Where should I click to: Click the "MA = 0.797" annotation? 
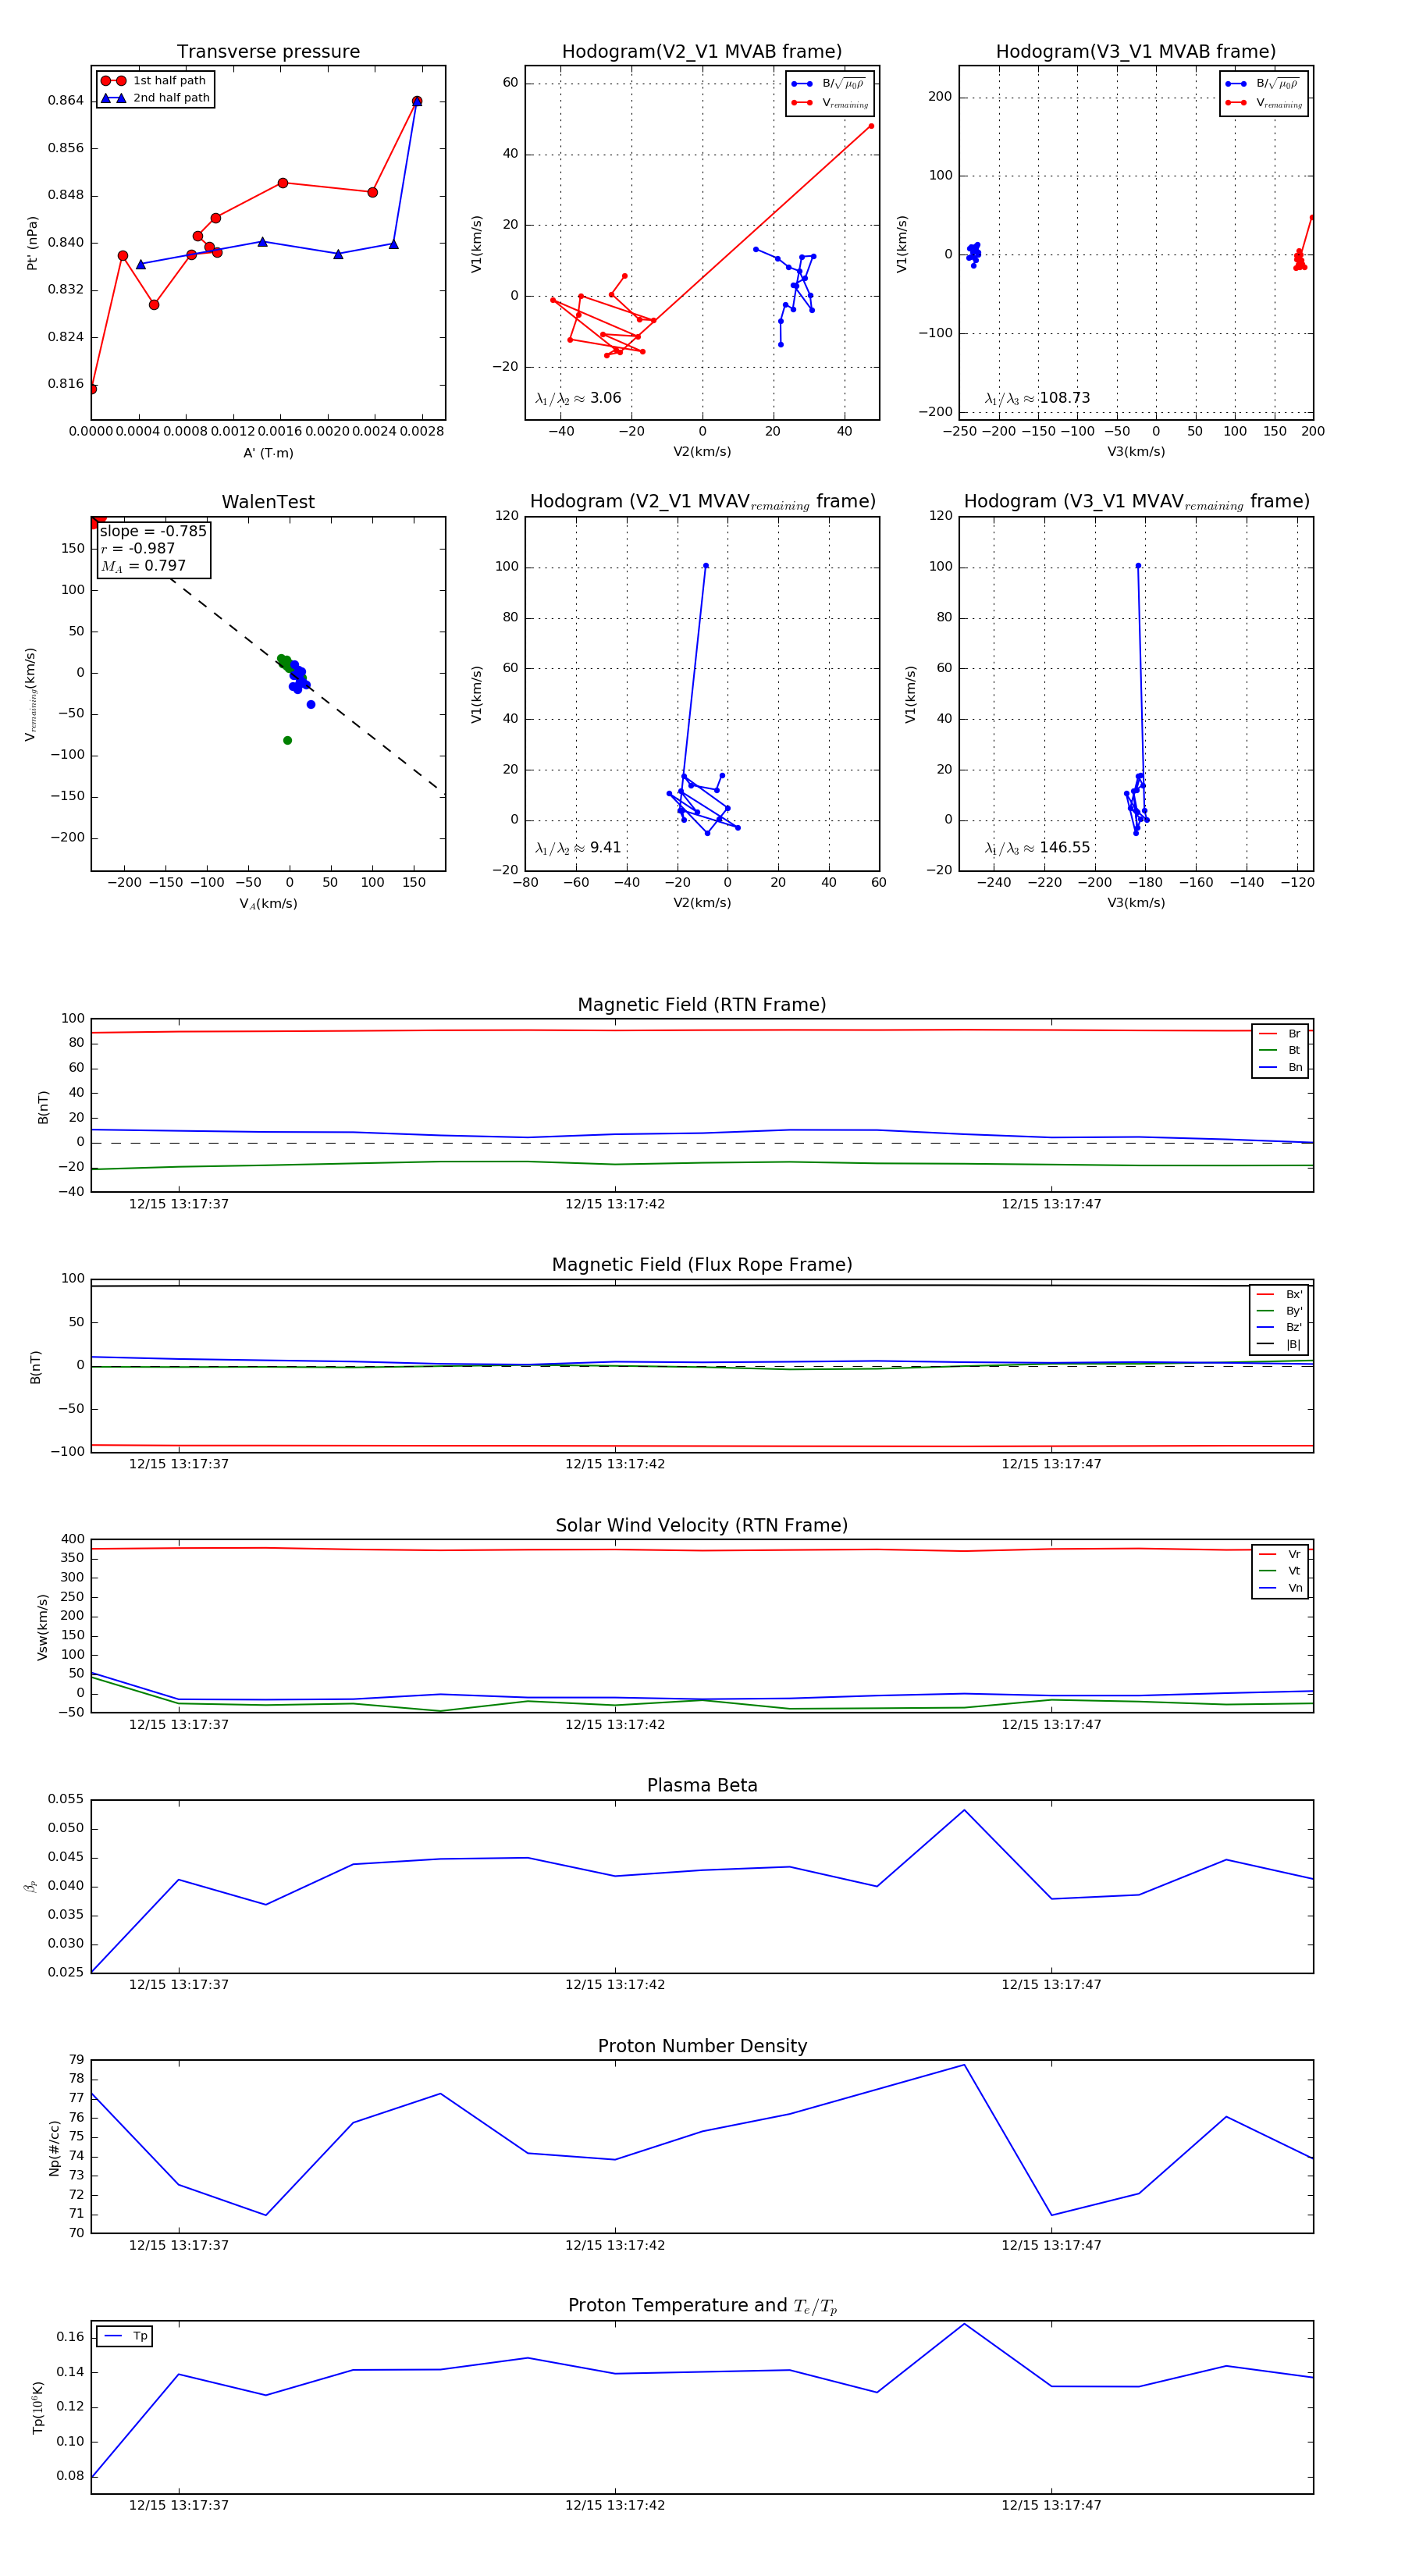pyautogui.click(x=142, y=566)
